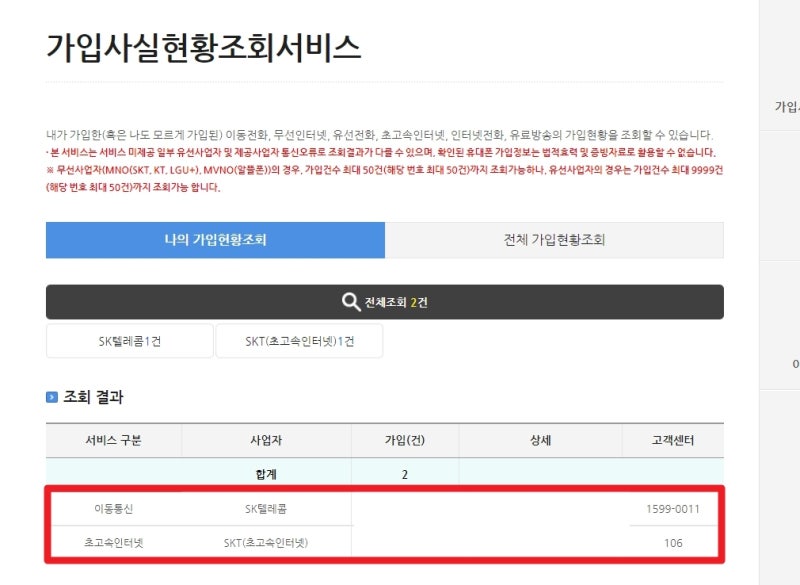Click the 상세 column header
The image size is (800, 585).
541,440
